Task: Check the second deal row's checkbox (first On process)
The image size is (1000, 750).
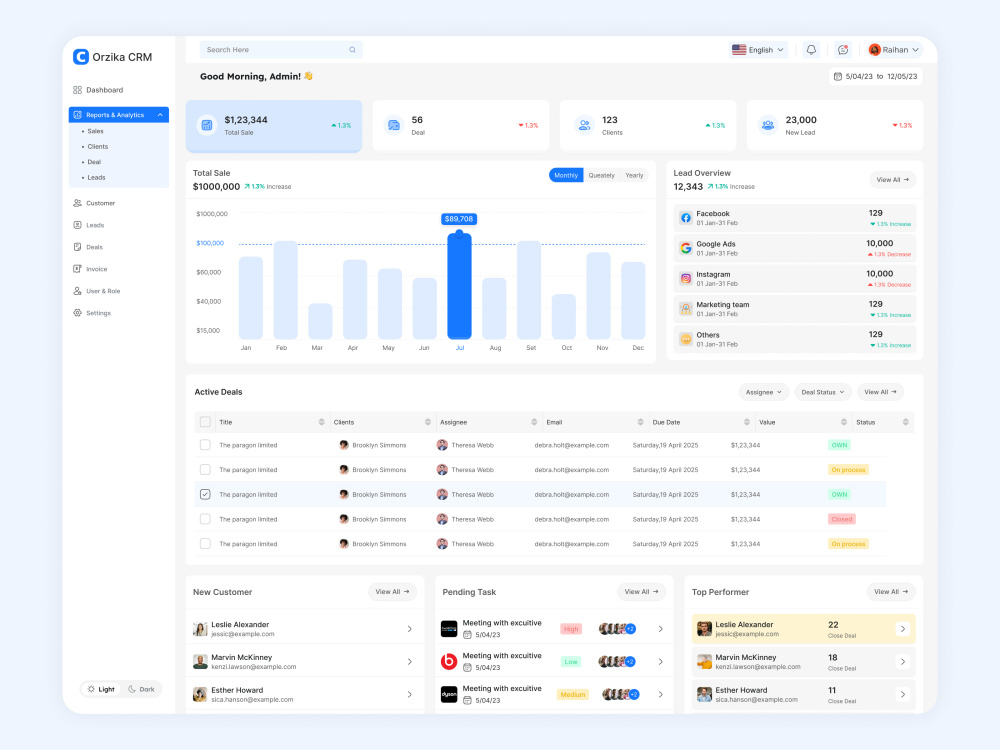Action: pyautogui.click(x=205, y=470)
